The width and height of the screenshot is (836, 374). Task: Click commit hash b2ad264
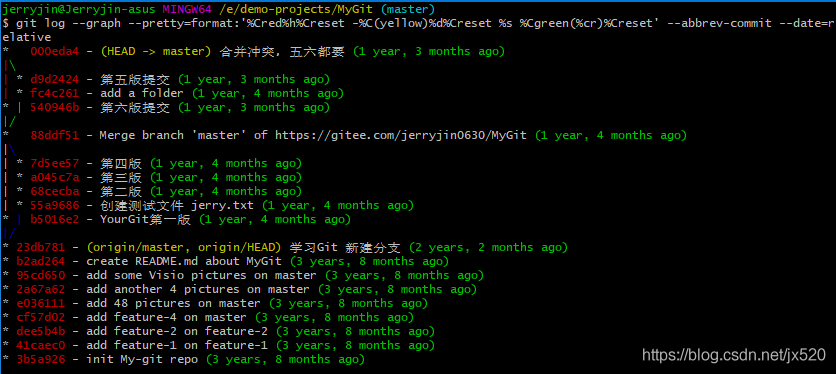pyautogui.click(x=41, y=261)
